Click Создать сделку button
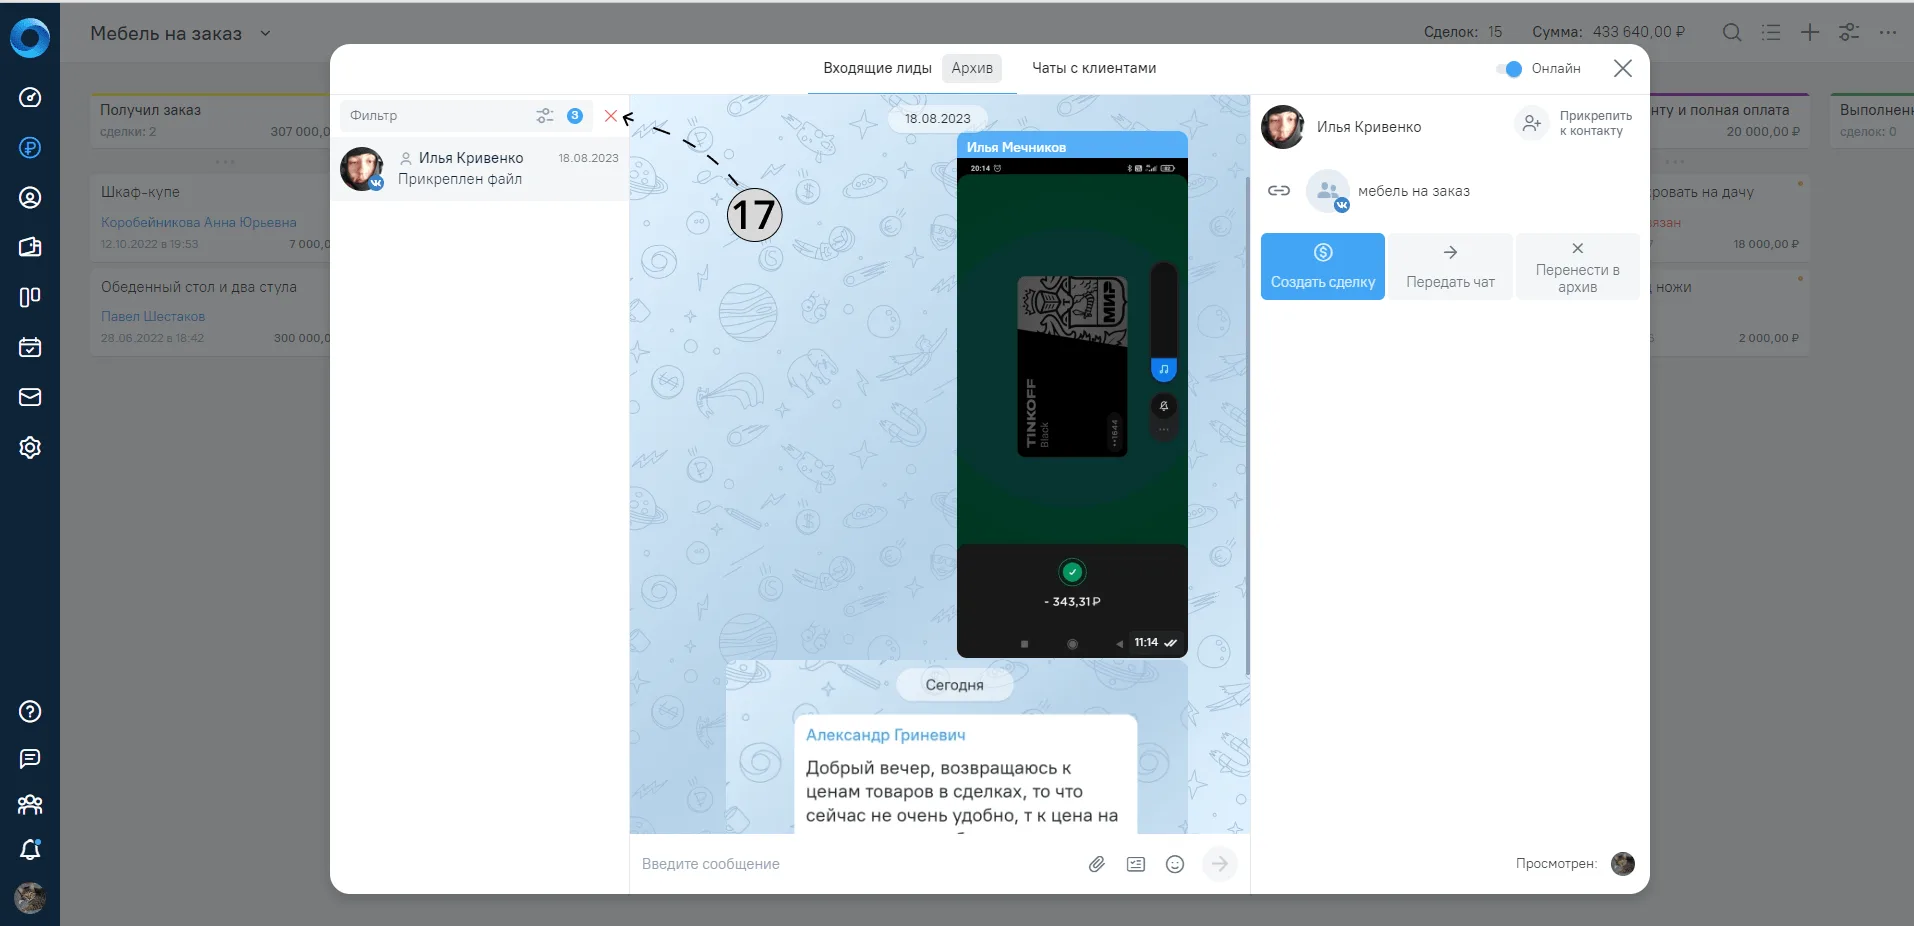This screenshot has width=1914, height=926. [x=1323, y=267]
